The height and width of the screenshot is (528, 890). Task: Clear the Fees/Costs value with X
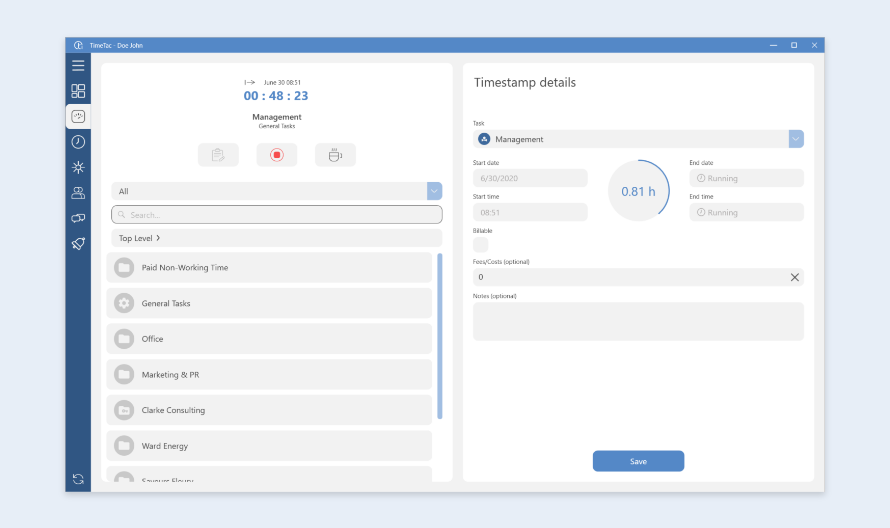(795, 277)
